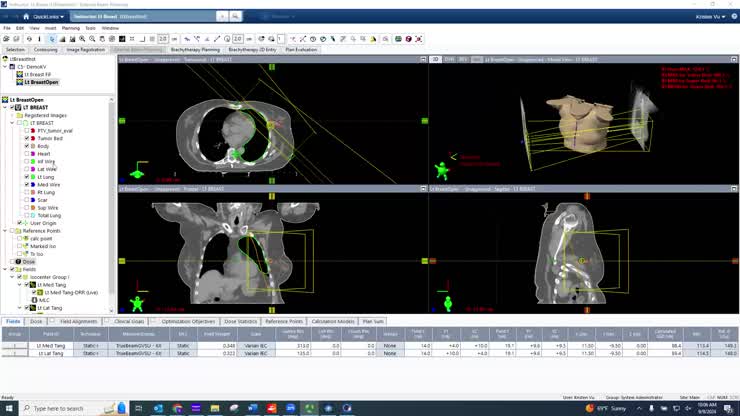Open the Dose Statistics tab

point(240,322)
